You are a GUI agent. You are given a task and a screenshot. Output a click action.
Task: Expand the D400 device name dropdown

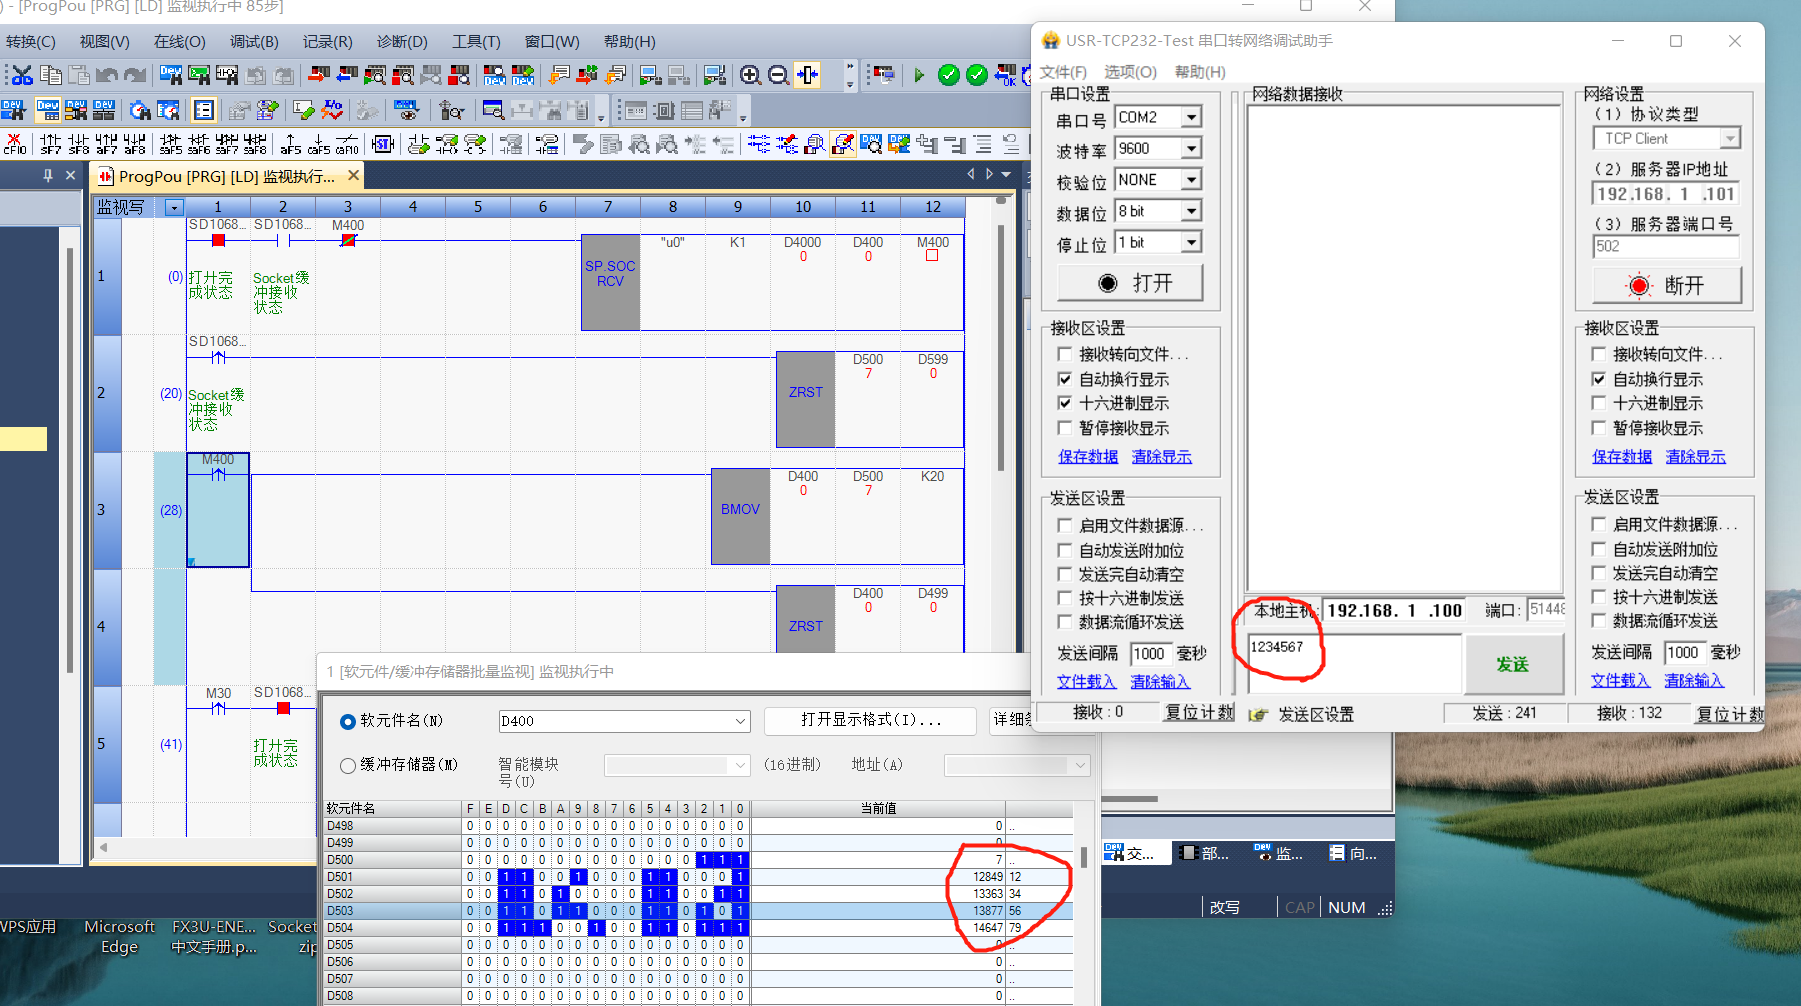click(x=740, y=721)
